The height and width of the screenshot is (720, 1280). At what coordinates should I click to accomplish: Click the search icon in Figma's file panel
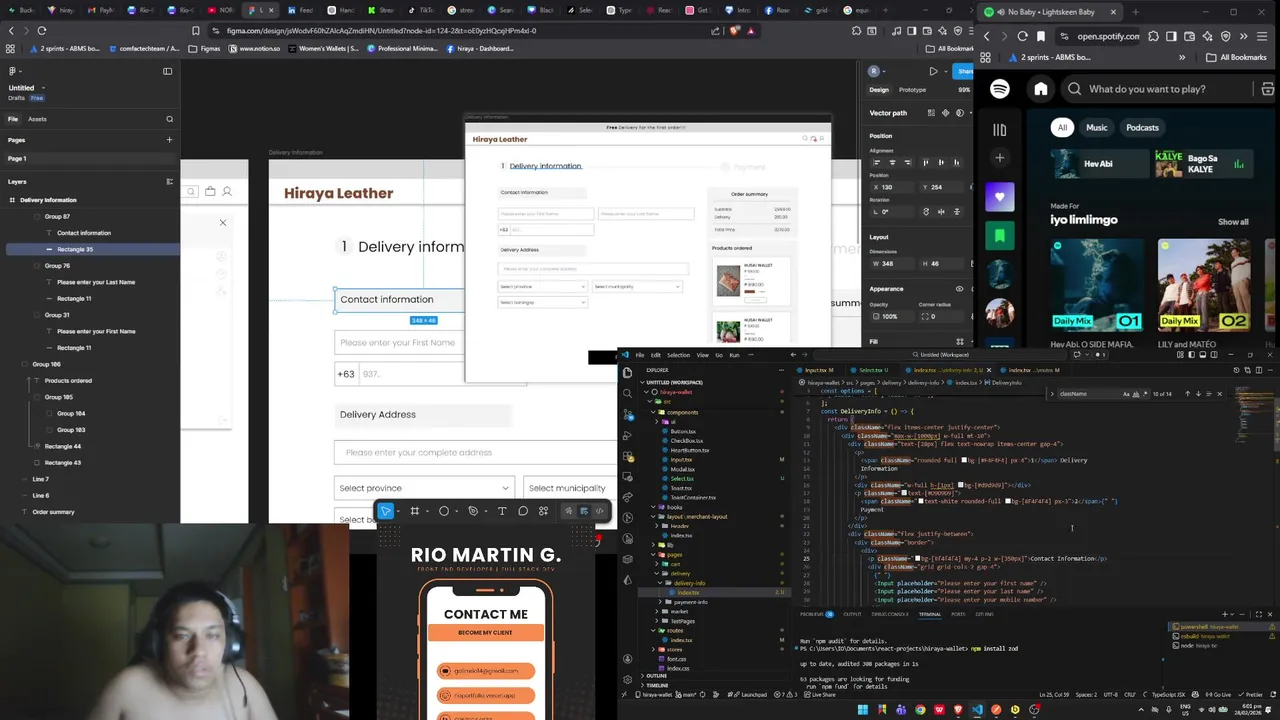tap(169, 119)
